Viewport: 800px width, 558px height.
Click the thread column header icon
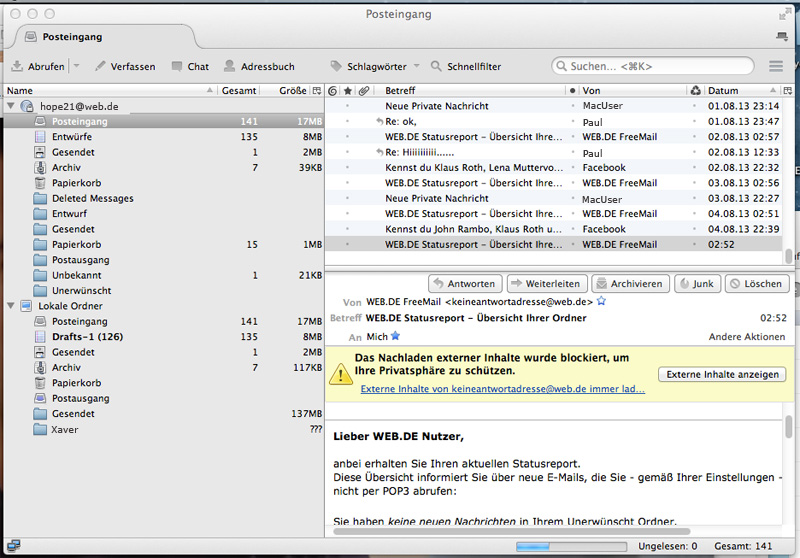tap(333, 91)
